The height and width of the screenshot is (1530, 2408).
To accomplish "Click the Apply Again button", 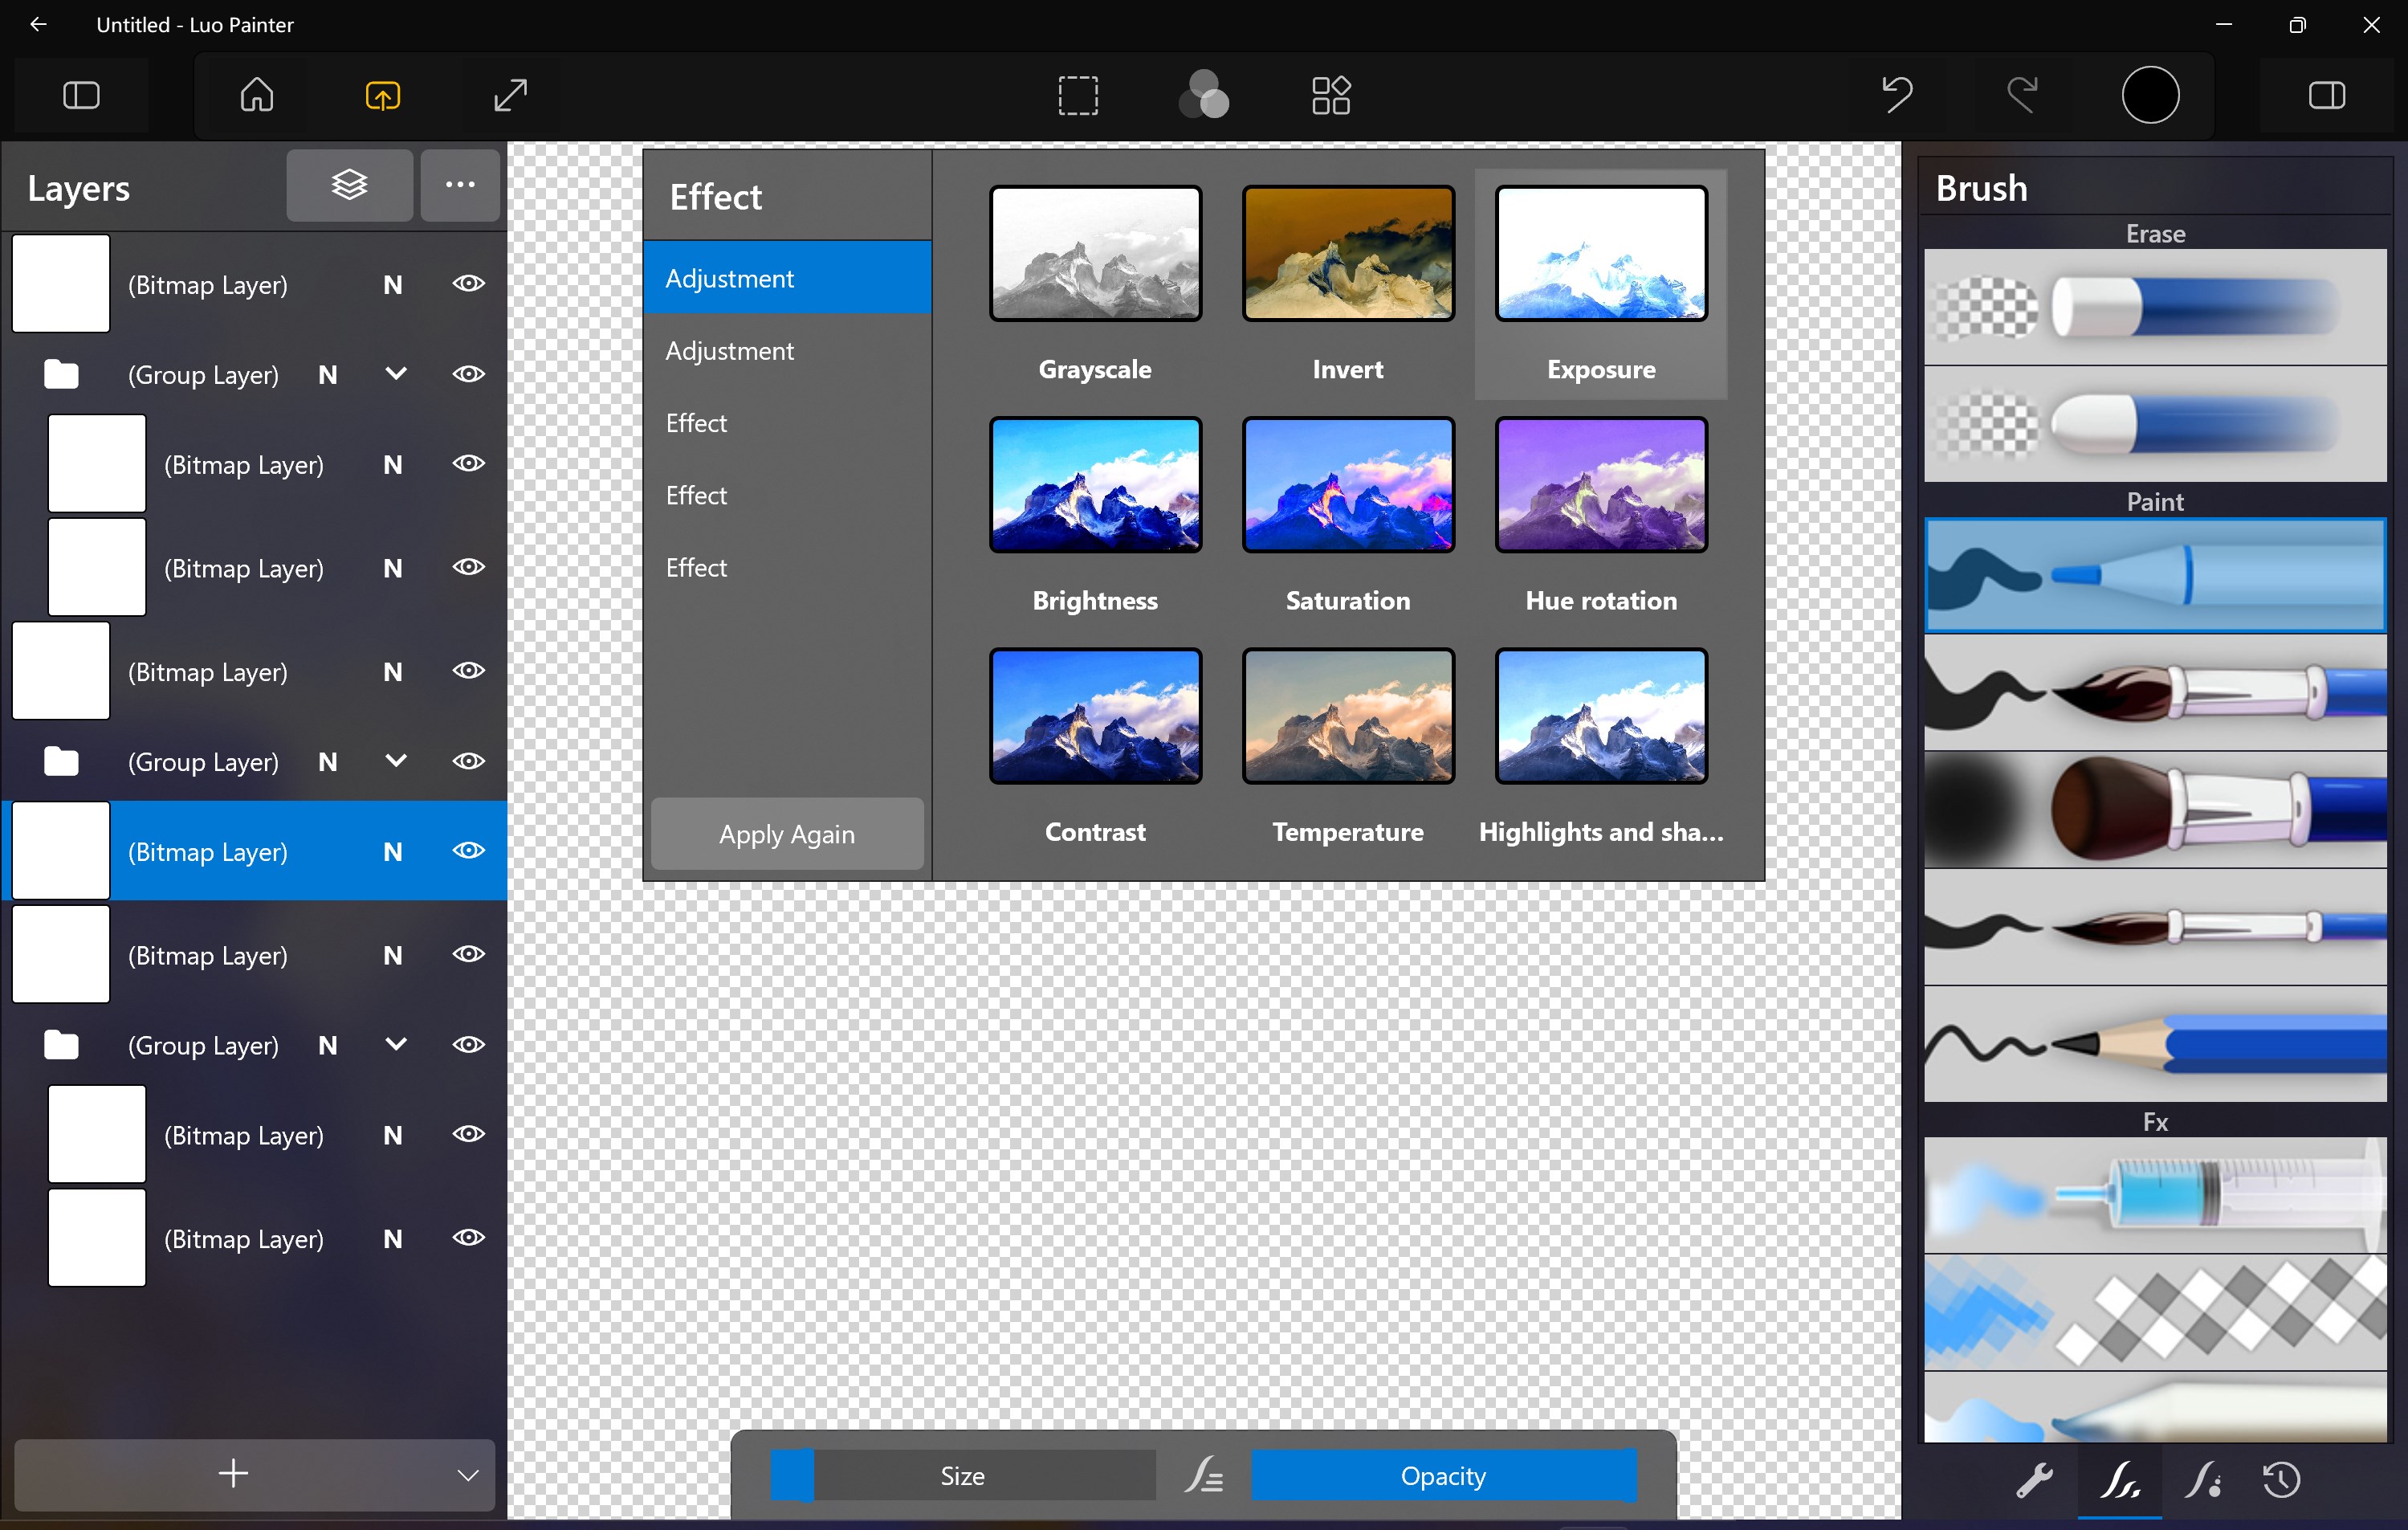I will pos(787,834).
